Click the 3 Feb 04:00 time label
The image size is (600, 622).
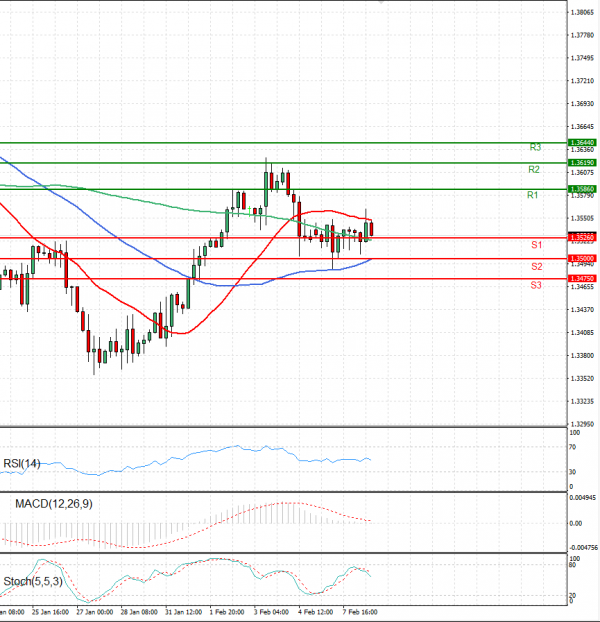click(271, 612)
